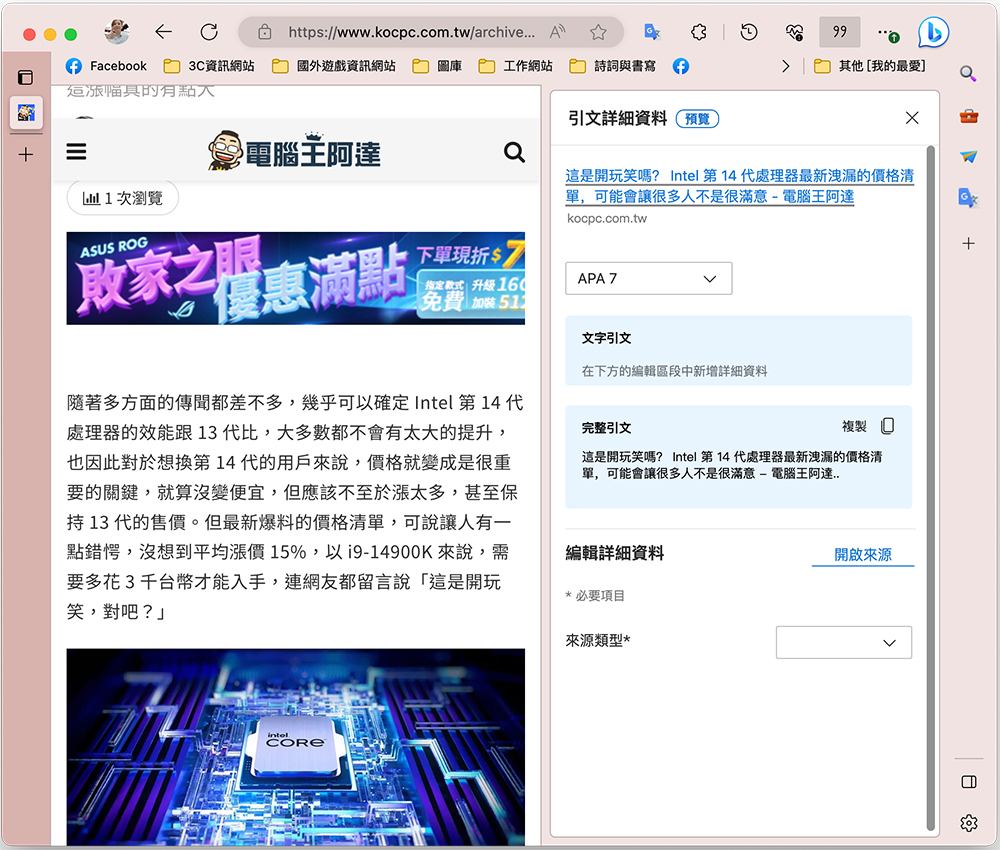Activate the read aloud icon

pos(557,32)
